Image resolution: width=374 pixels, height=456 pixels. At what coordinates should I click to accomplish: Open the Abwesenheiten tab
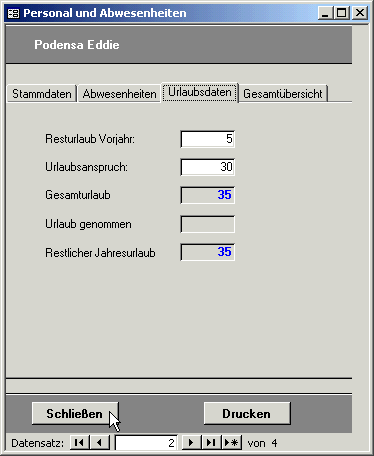pyautogui.click(x=119, y=94)
